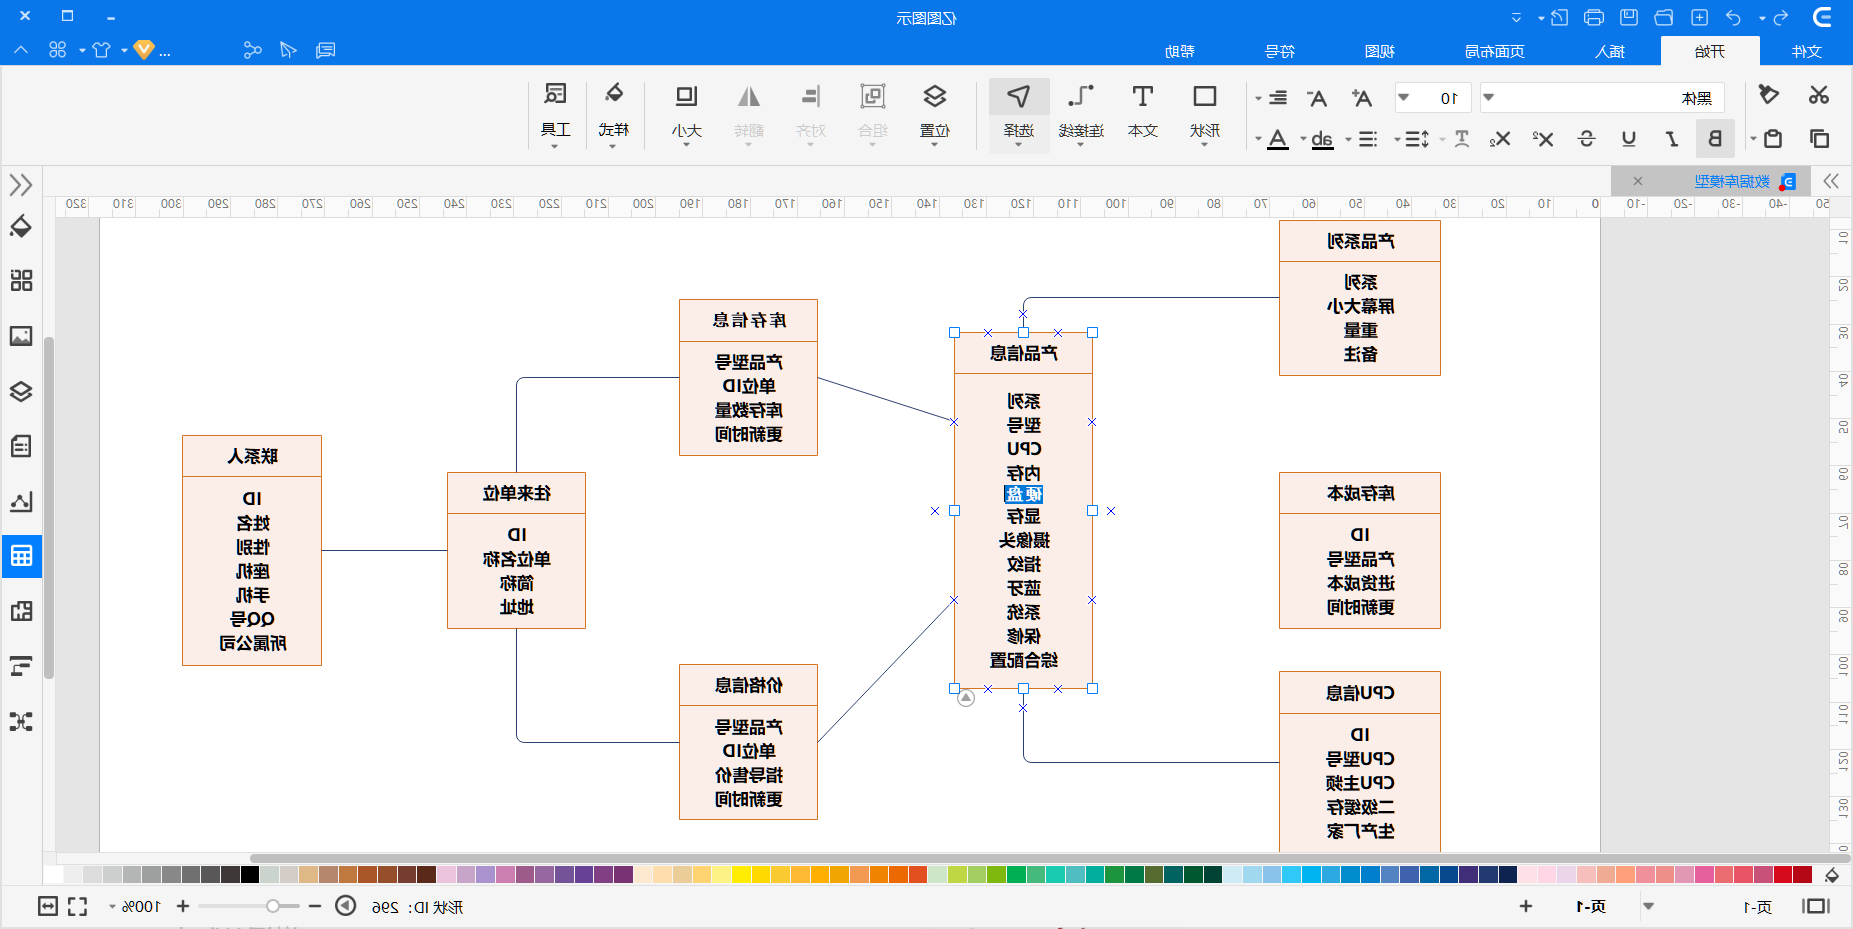
Task: Open the line spacing dropdown
Action: [x=1398, y=139]
